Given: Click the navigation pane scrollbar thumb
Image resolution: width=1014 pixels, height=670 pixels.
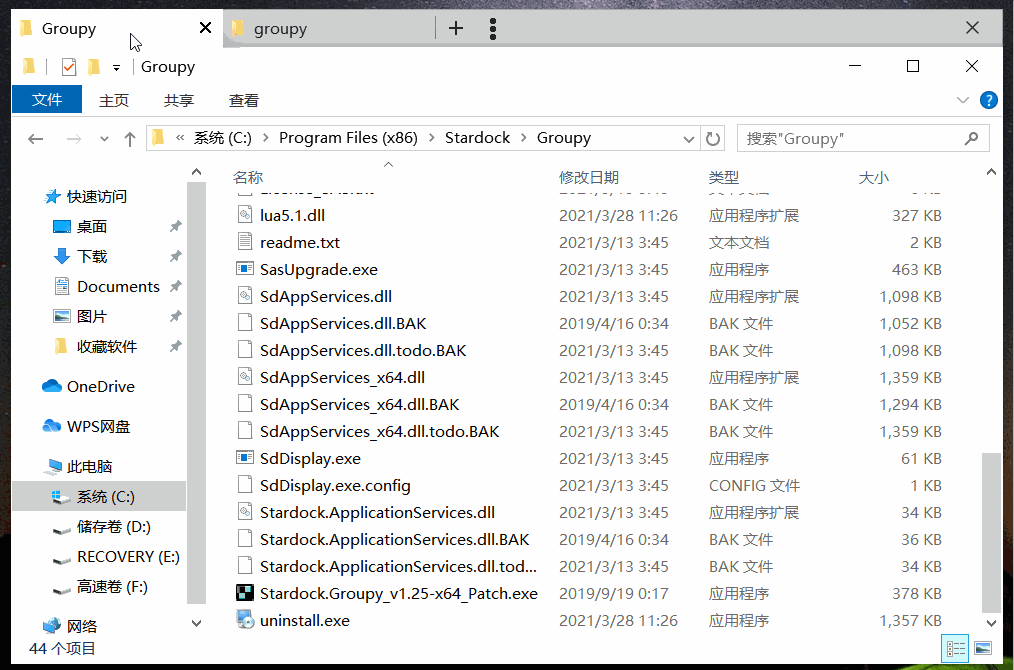Looking at the screenshot, I should click(197, 393).
